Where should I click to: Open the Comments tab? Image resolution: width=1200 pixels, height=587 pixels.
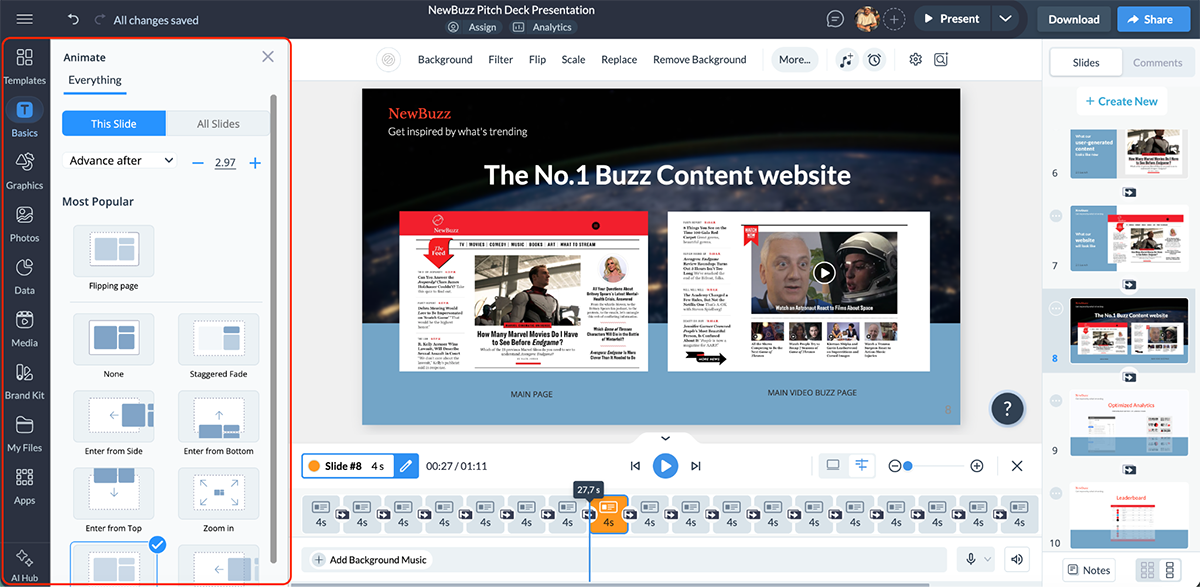[1157, 61]
